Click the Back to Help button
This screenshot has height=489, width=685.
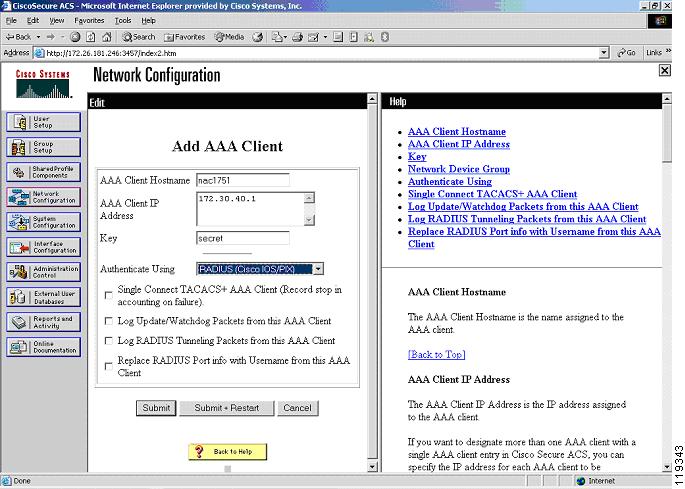[228, 451]
